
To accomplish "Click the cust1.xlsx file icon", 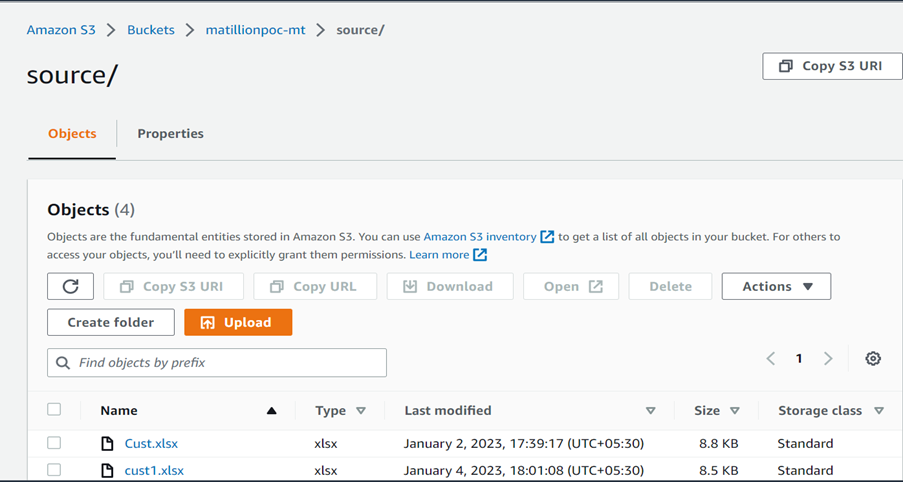I will tap(108, 470).
